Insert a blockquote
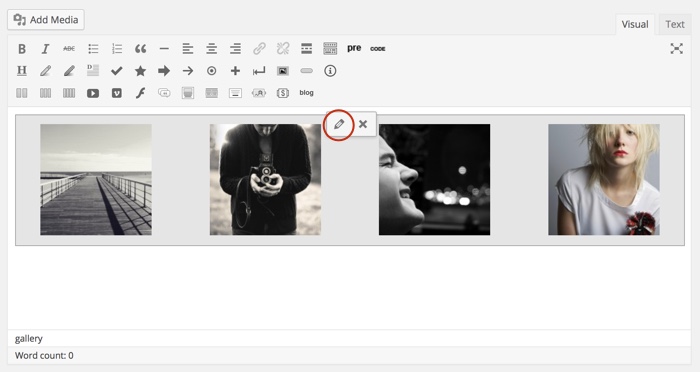 [140, 49]
